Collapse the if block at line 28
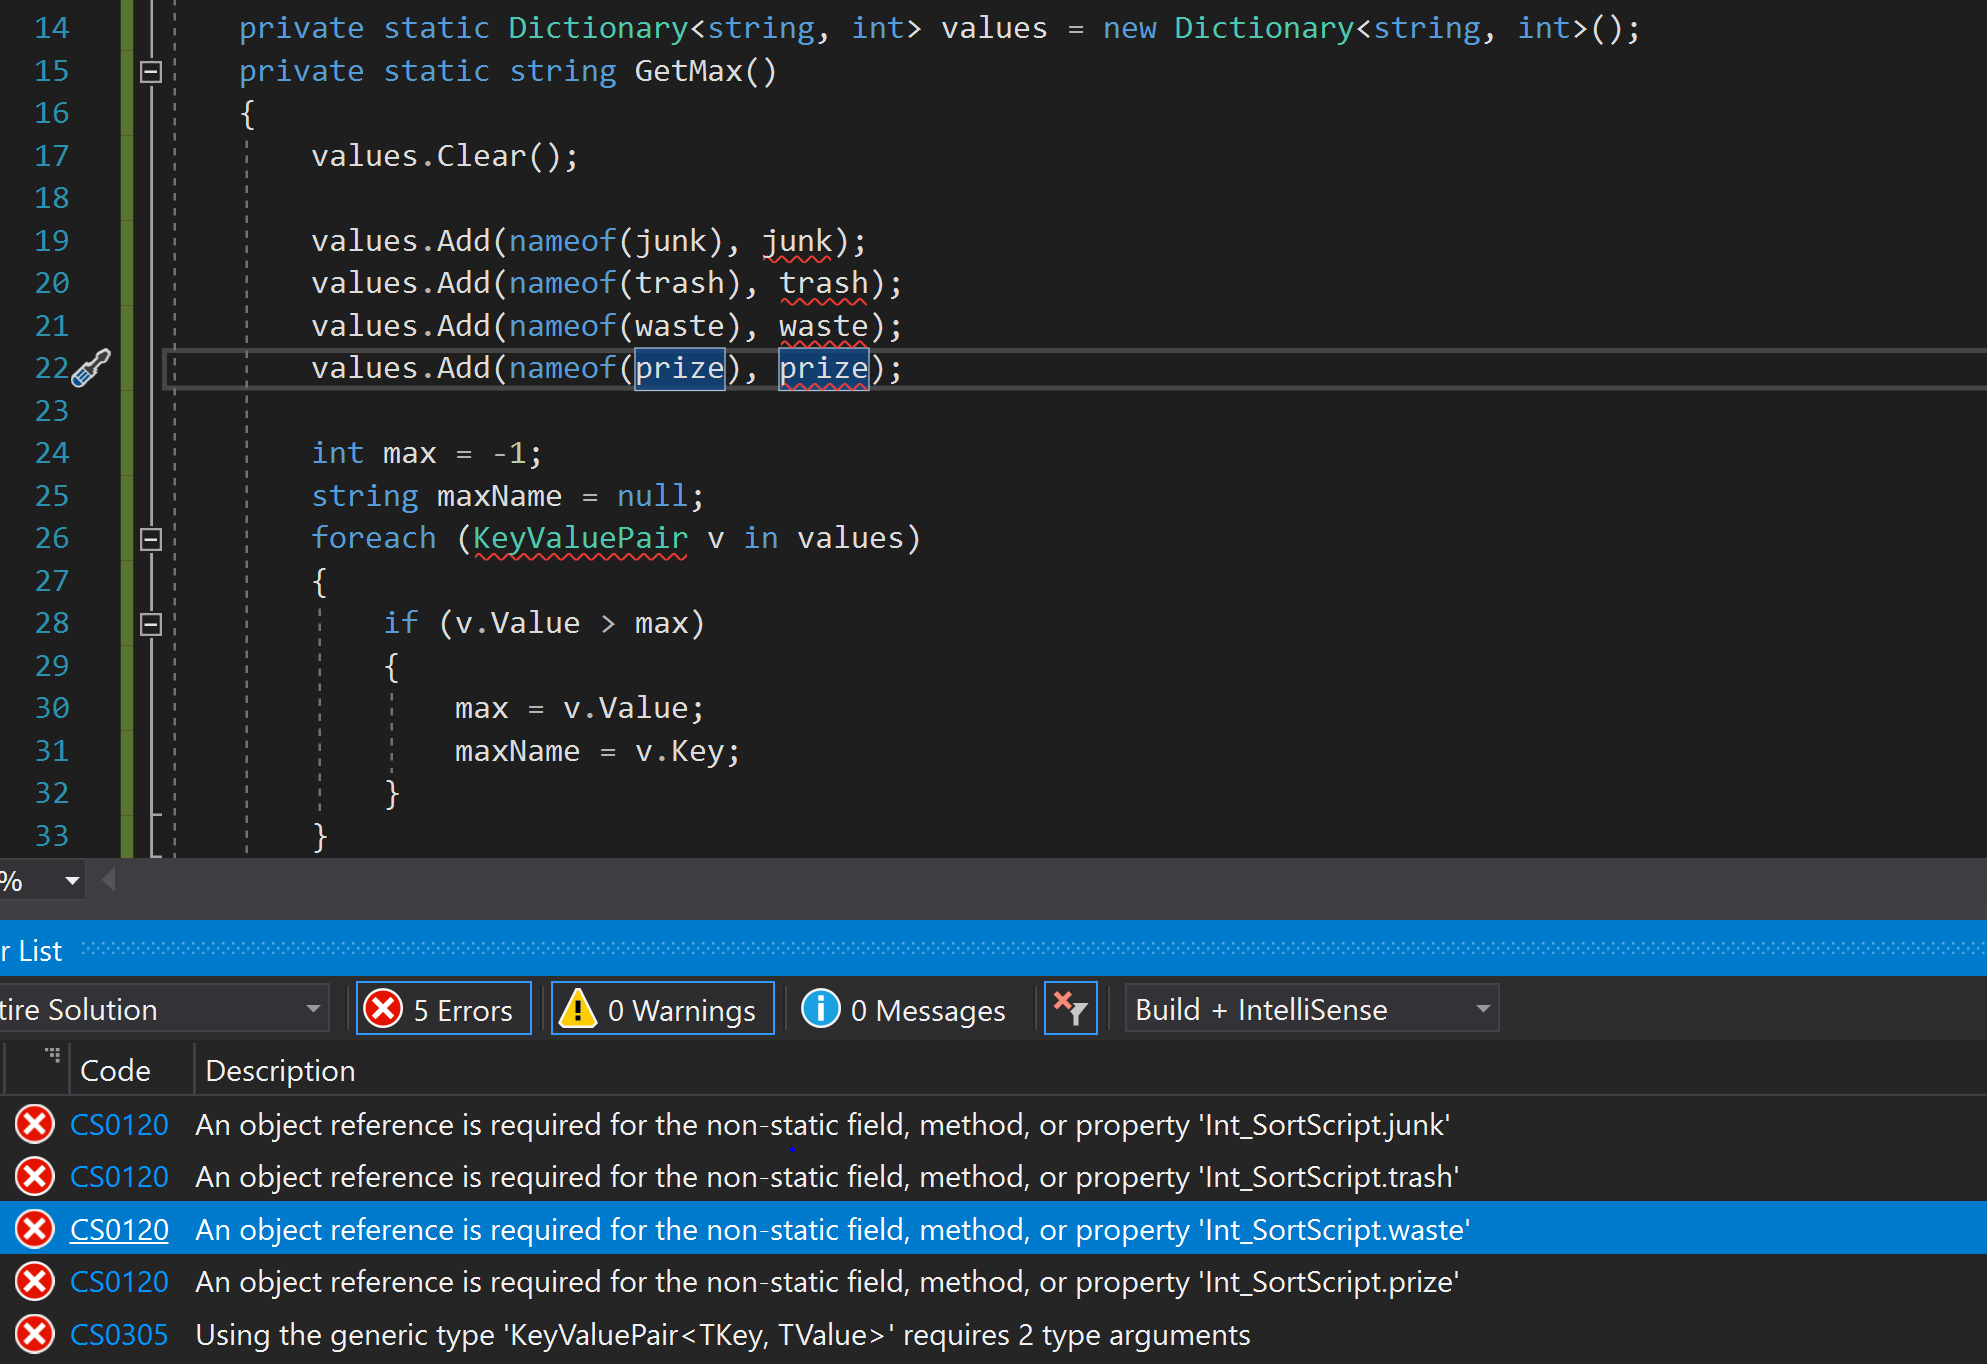The width and height of the screenshot is (1987, 1364). tap(151, 625)
